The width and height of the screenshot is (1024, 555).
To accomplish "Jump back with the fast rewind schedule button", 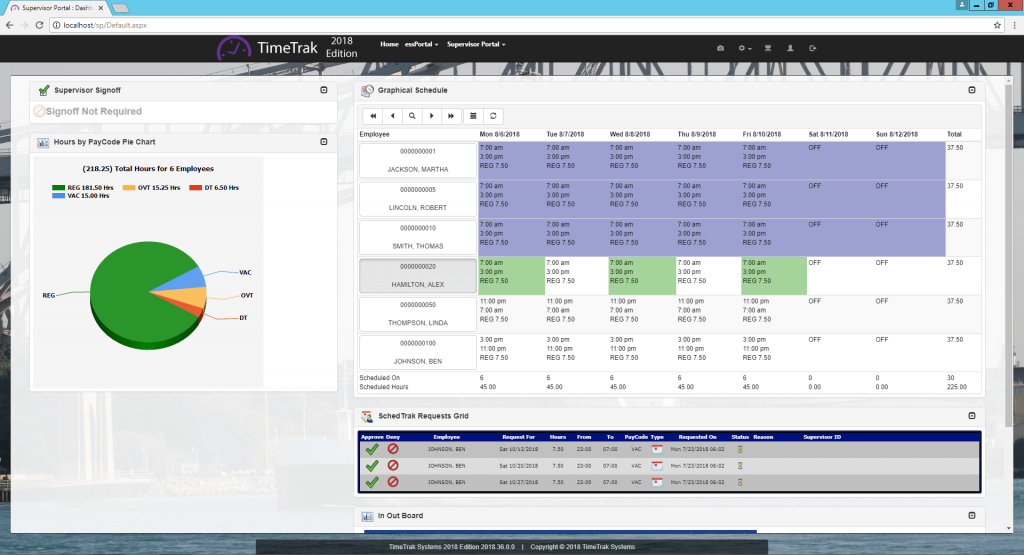I will click(x=373, y=116).
